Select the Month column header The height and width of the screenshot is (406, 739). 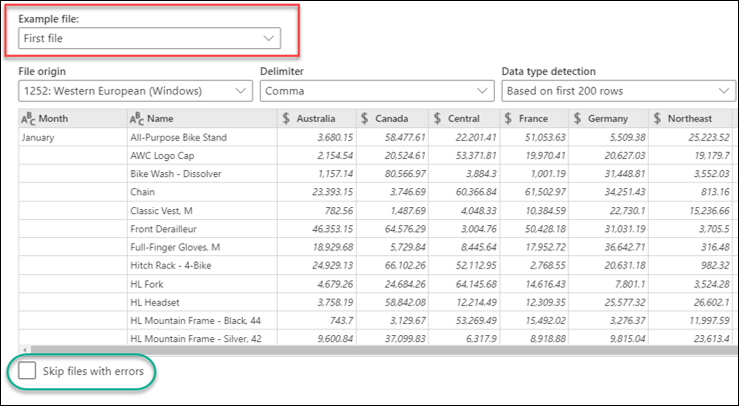73,118
